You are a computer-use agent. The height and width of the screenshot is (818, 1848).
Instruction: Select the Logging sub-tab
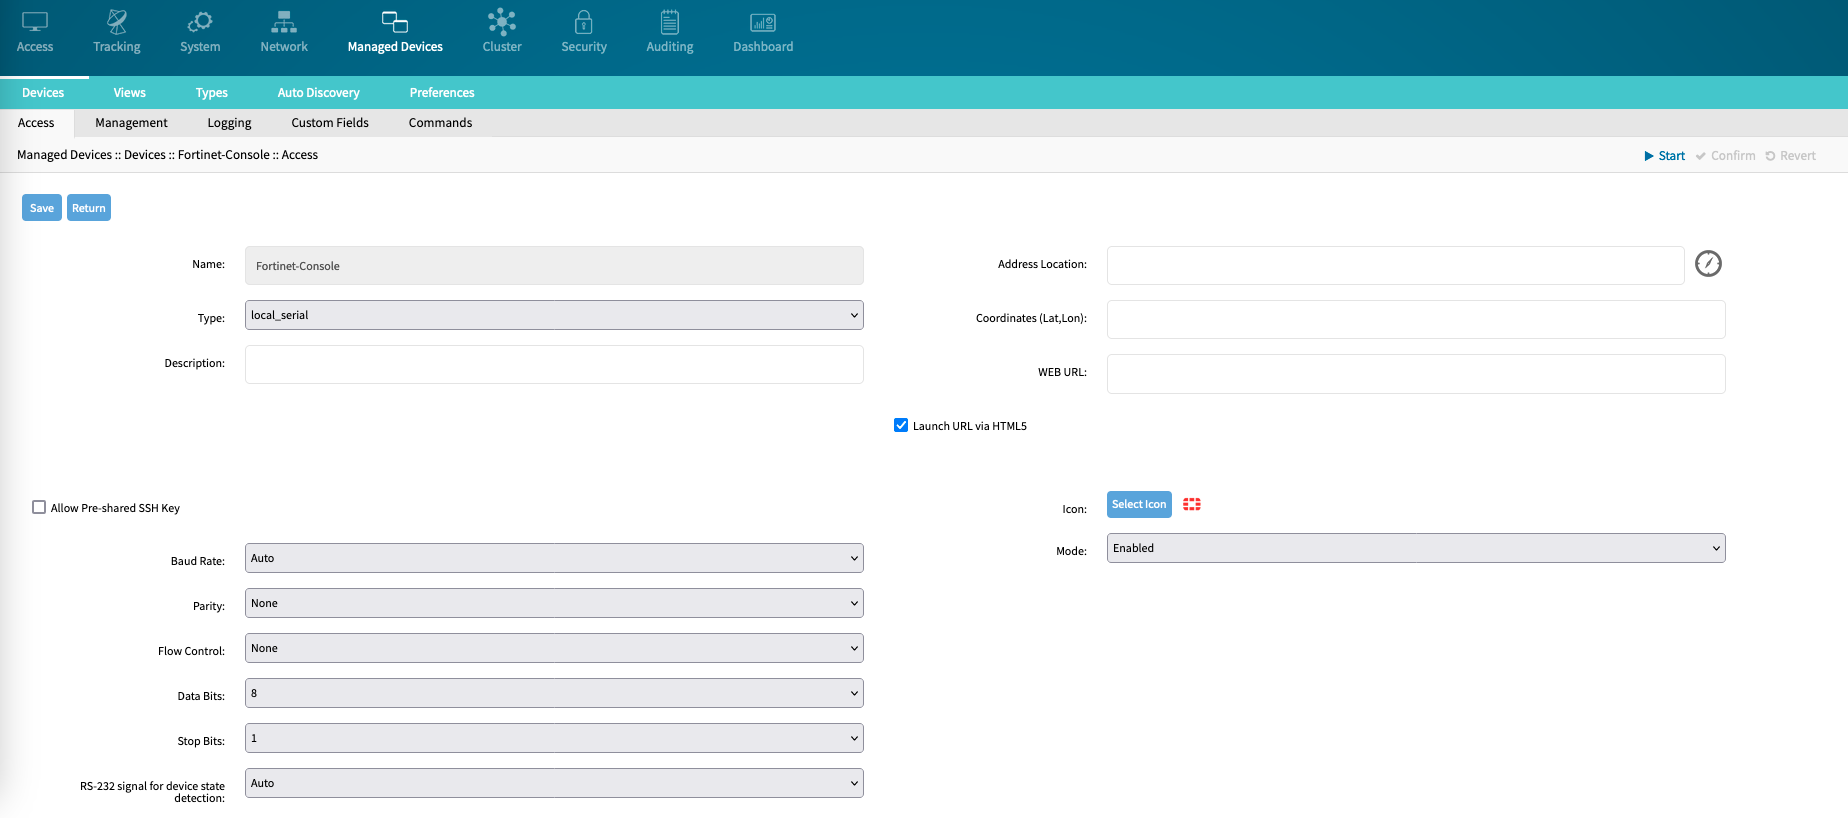tap(229, 123)
